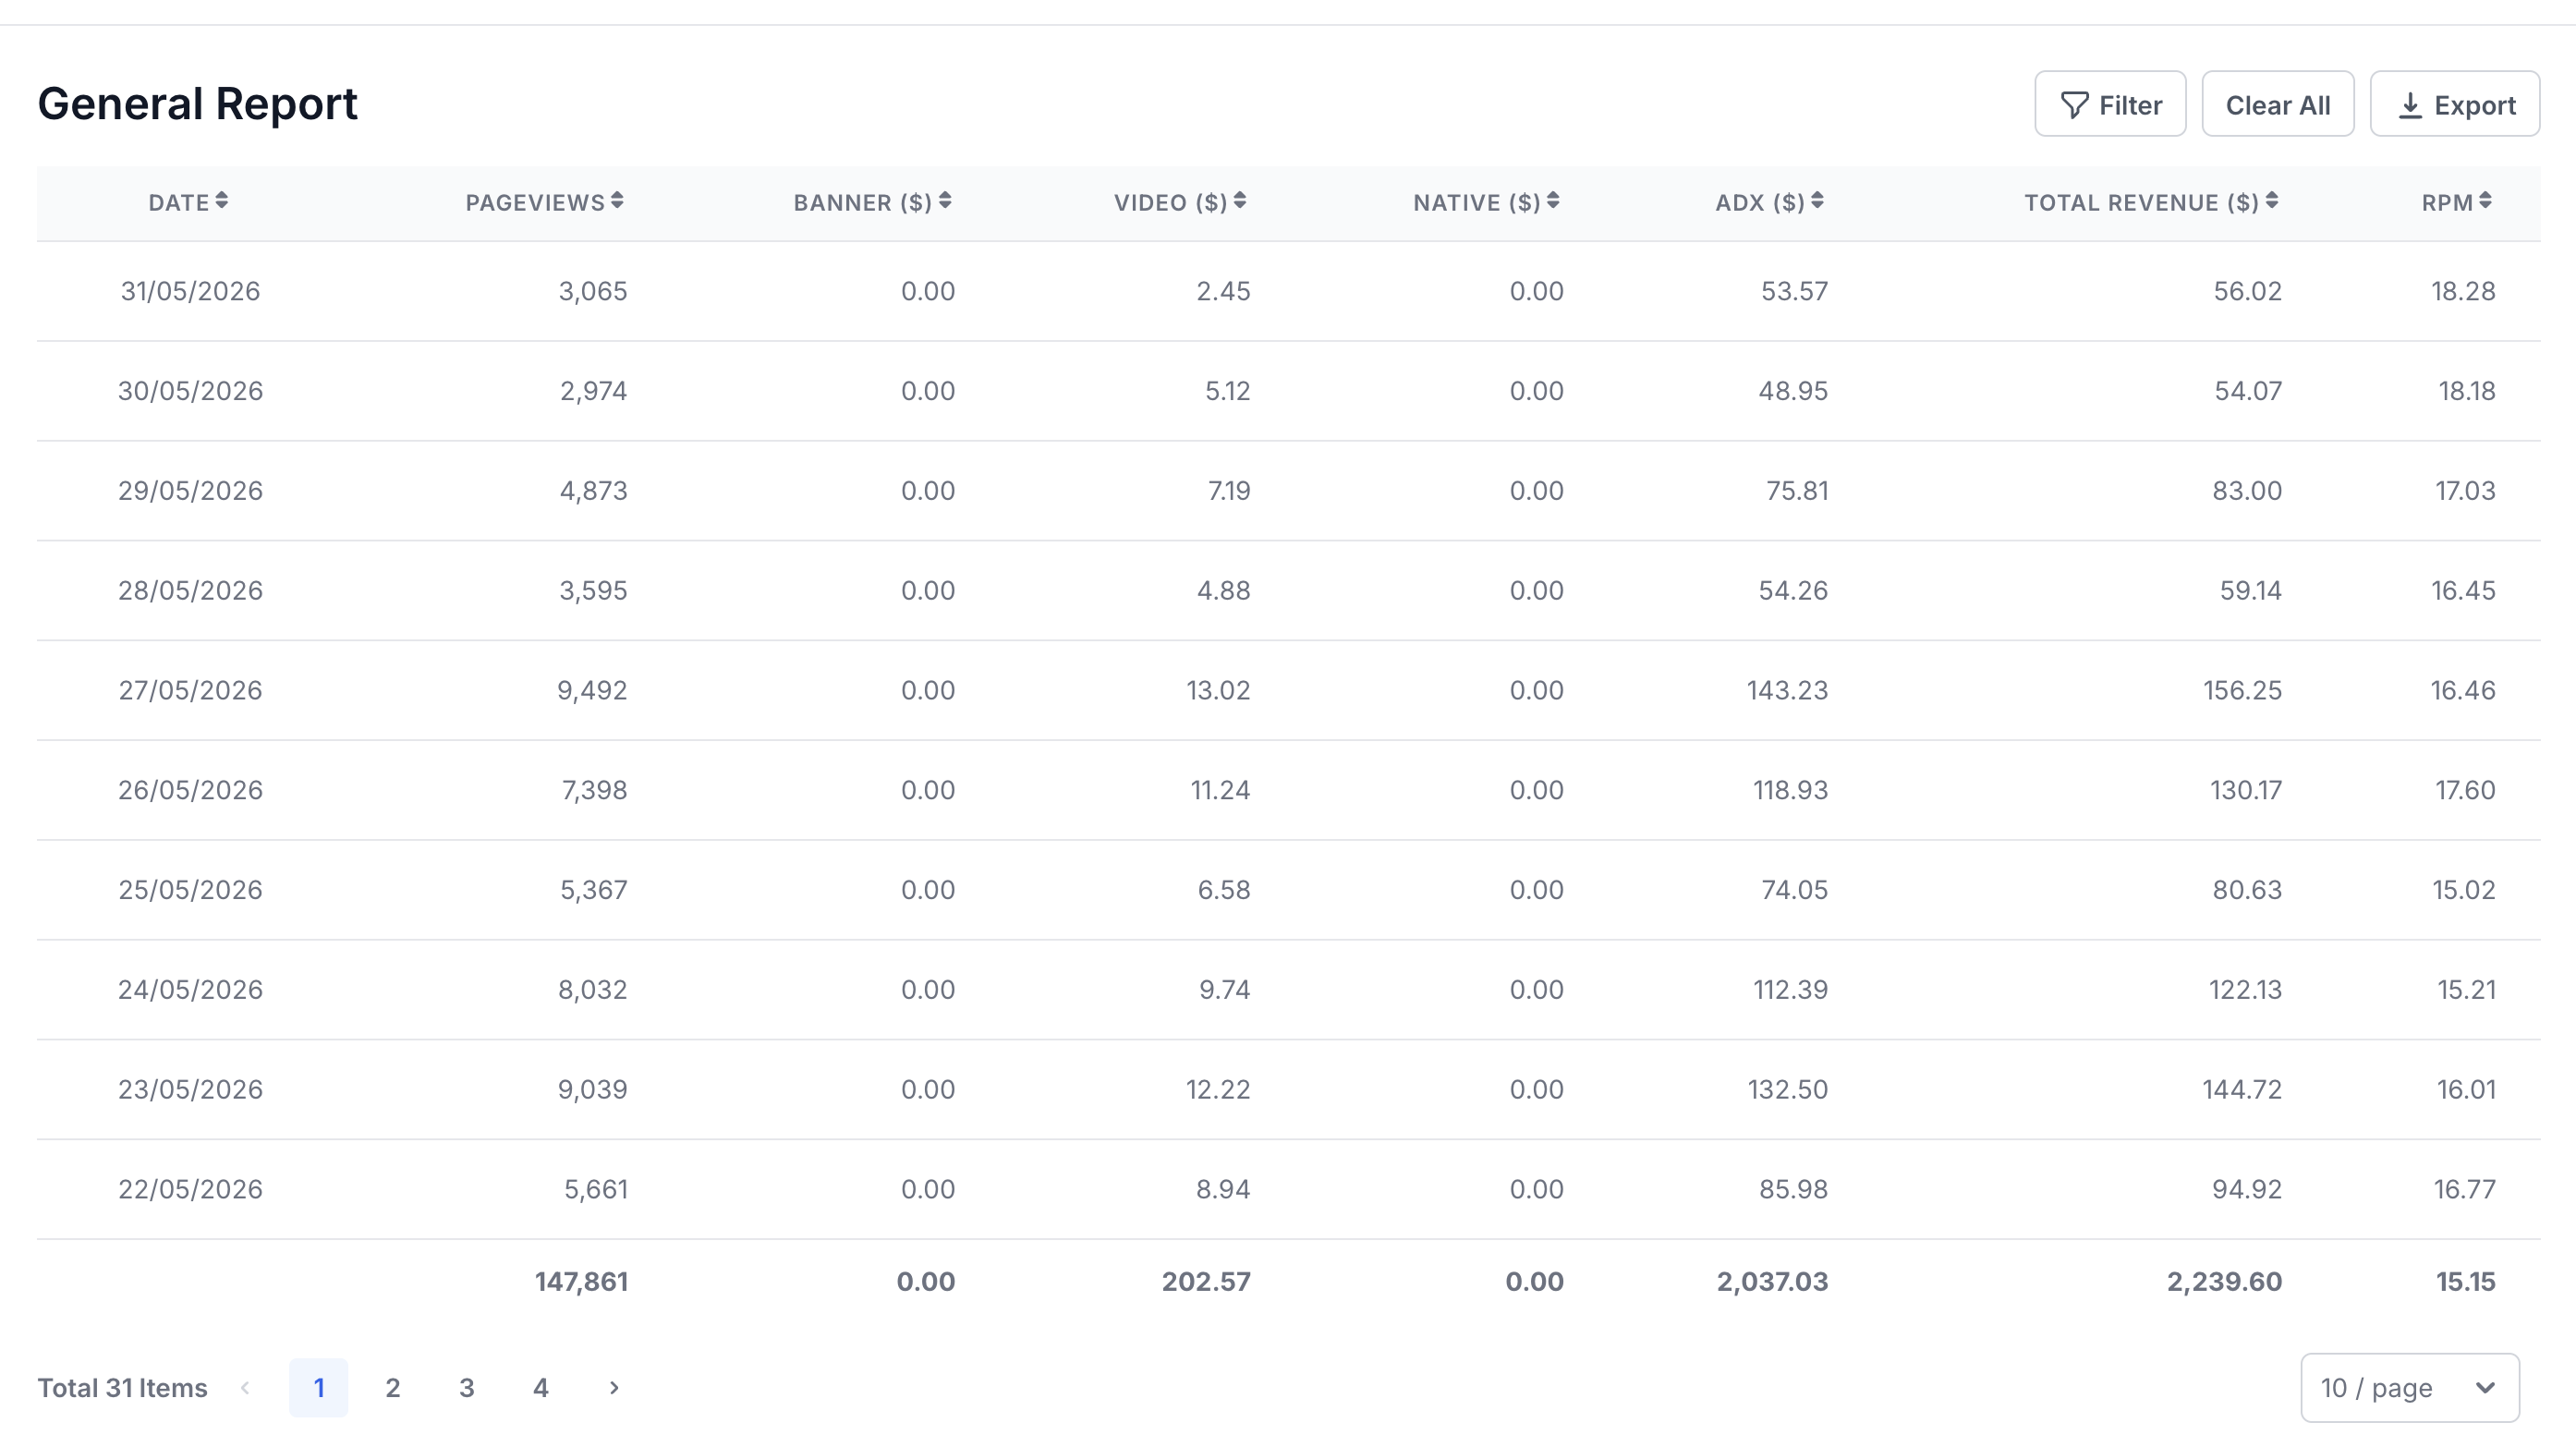Click the PAGEVIEWS column header label
This screenshot has height=1447, width=2576.
coord(535,203)
